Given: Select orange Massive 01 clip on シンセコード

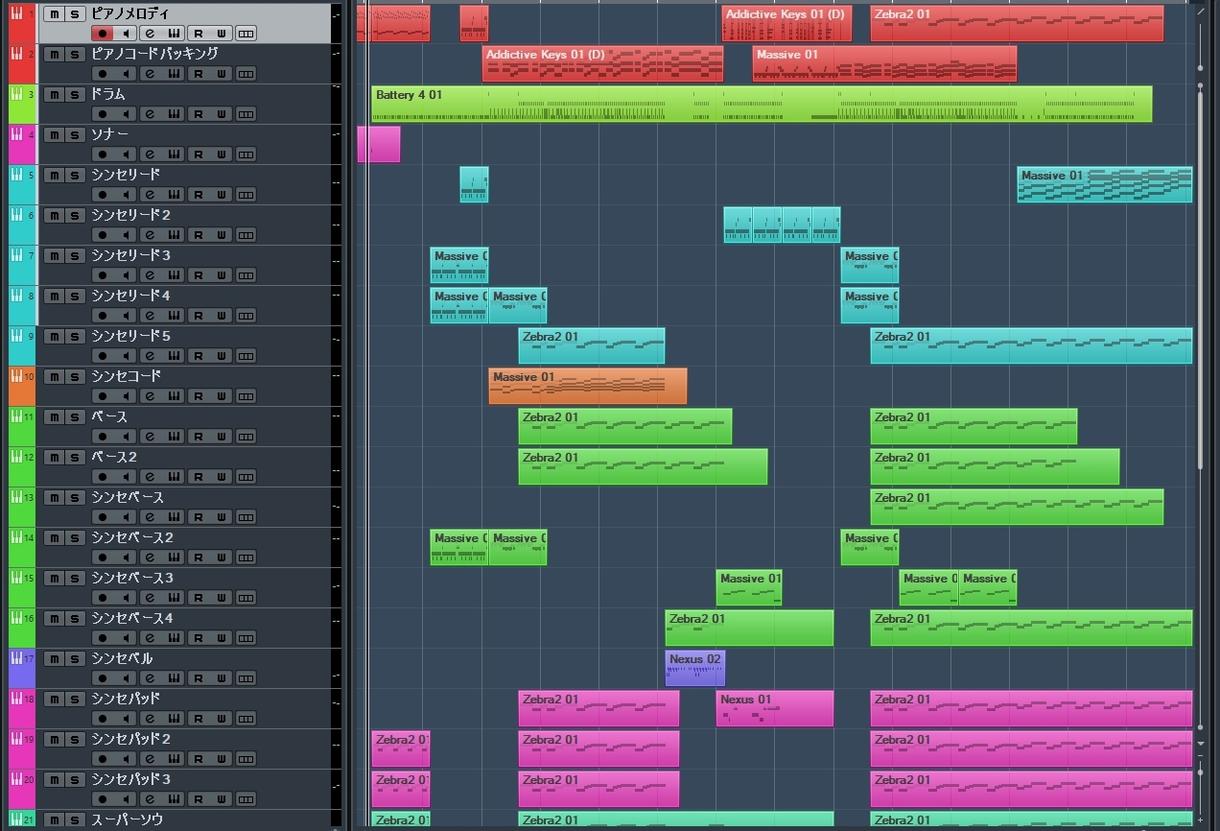Looking at the screenshot, I should point(588,386).
